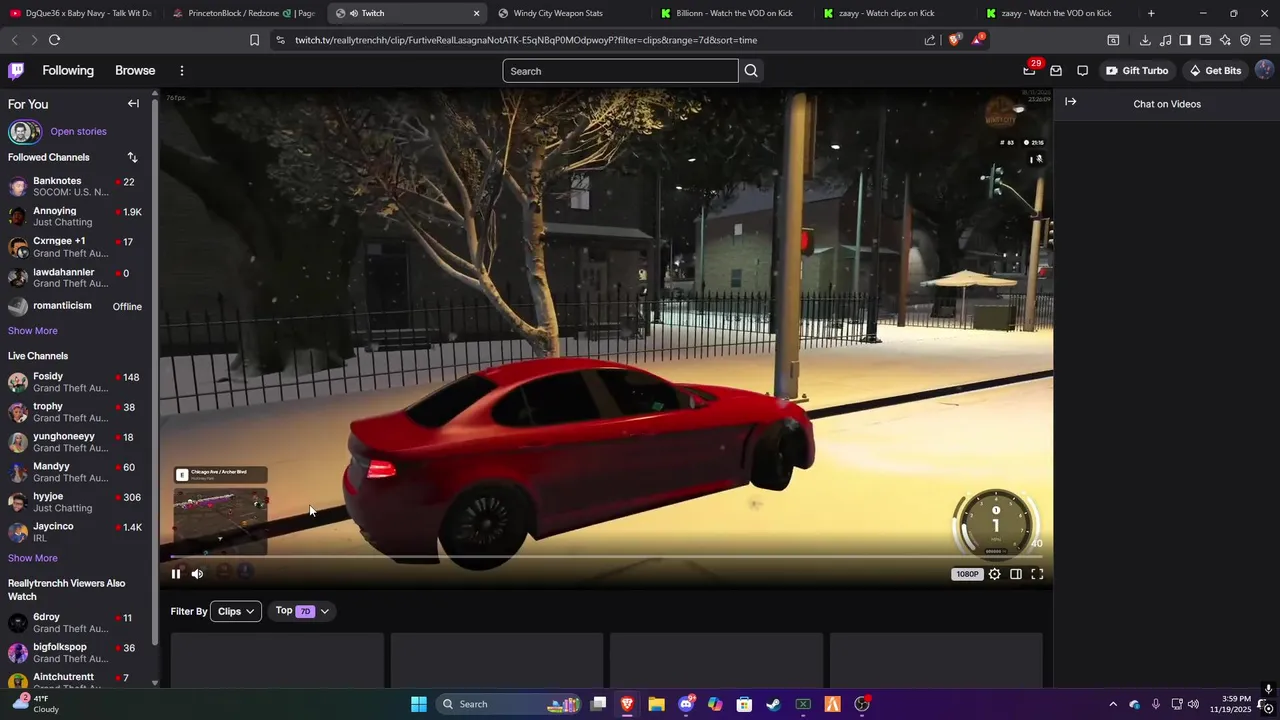The image size is (1280, 720).
Task: Open Brave downloads icon
Action: click(1145, 40)
